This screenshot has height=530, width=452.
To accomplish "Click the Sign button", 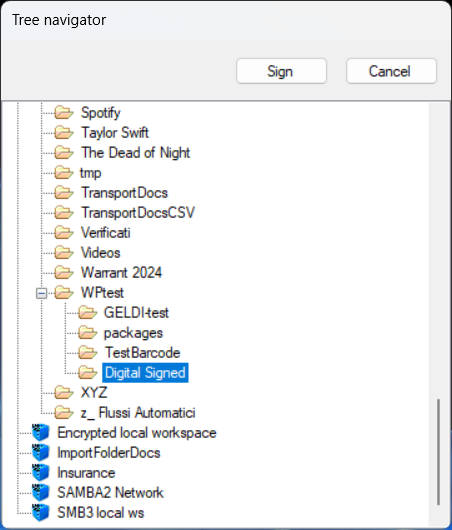I will 281,71.
